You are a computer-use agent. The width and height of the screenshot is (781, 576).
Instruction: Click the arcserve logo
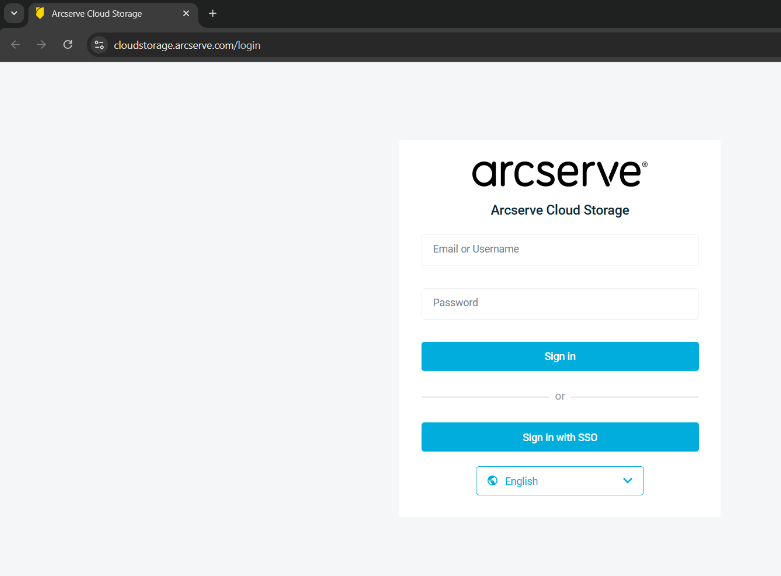coord(559,173)
